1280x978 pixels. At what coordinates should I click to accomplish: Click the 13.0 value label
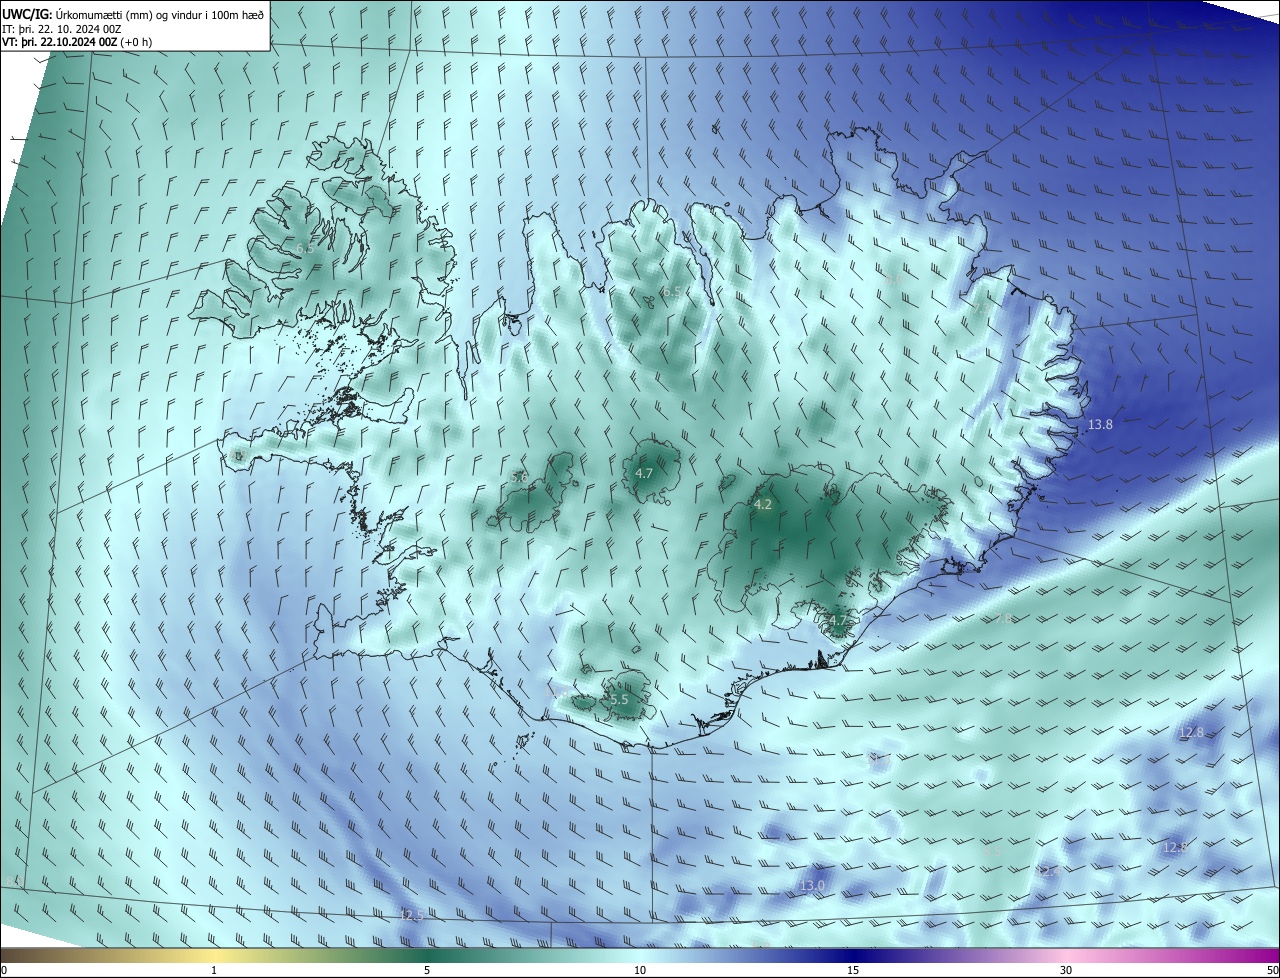click(812, 886)
